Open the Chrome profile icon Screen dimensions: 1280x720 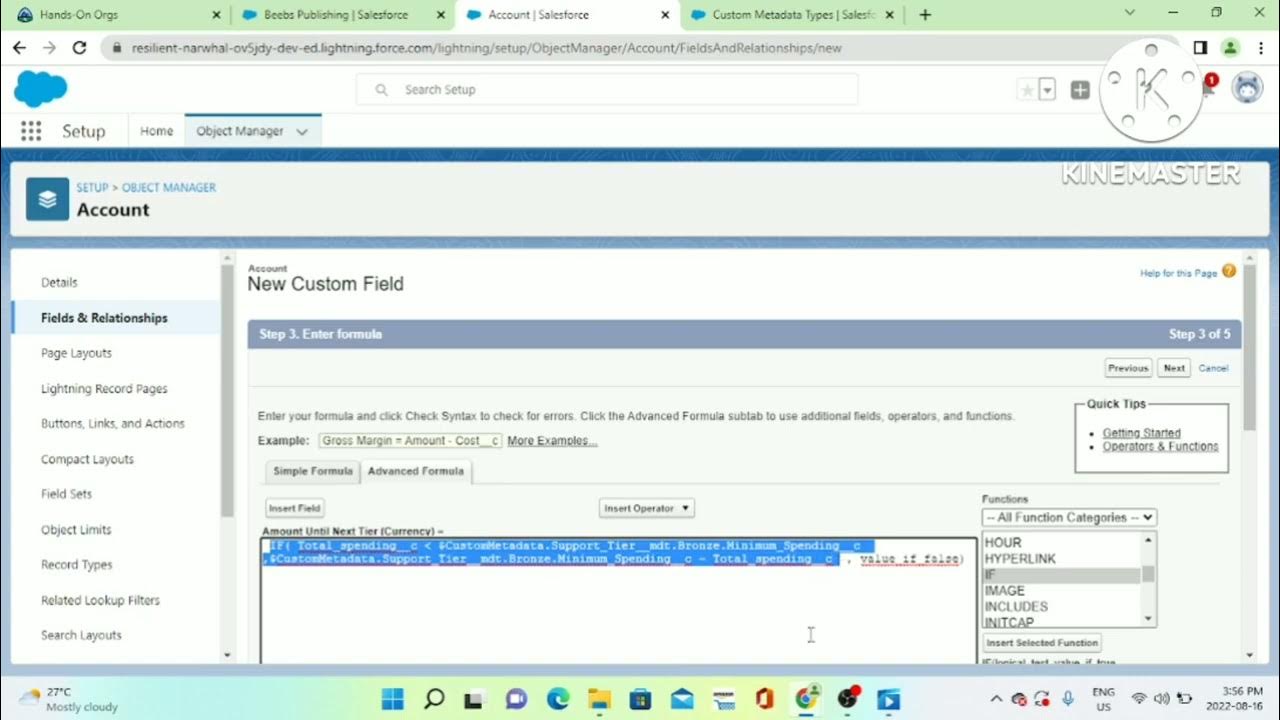click(1230, 47)
